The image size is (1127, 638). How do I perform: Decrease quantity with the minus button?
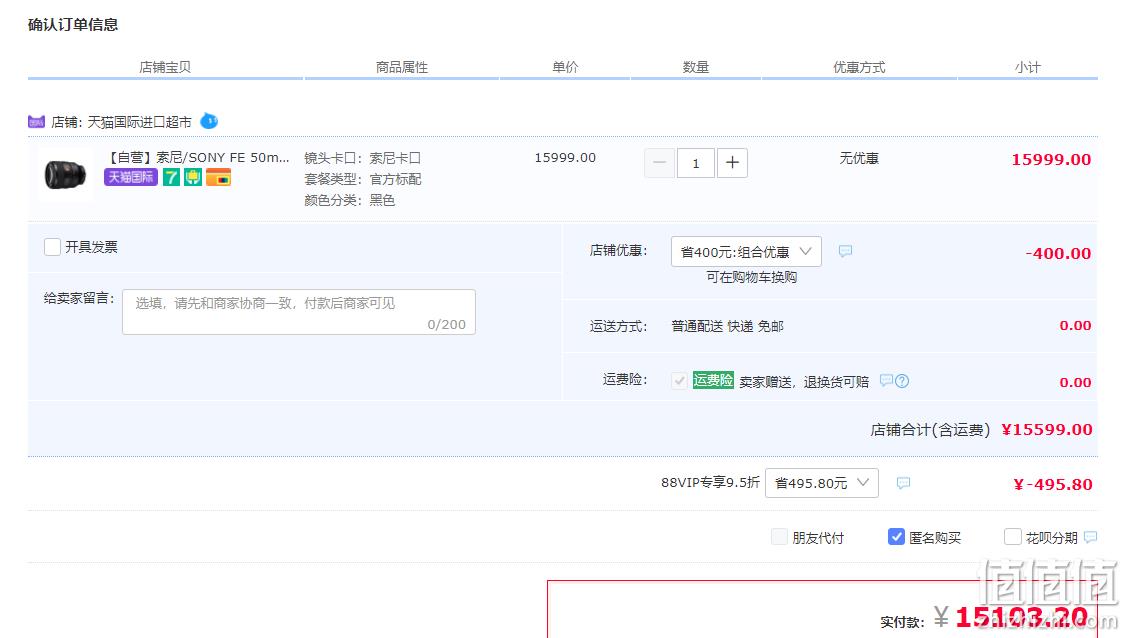(659, 163)
